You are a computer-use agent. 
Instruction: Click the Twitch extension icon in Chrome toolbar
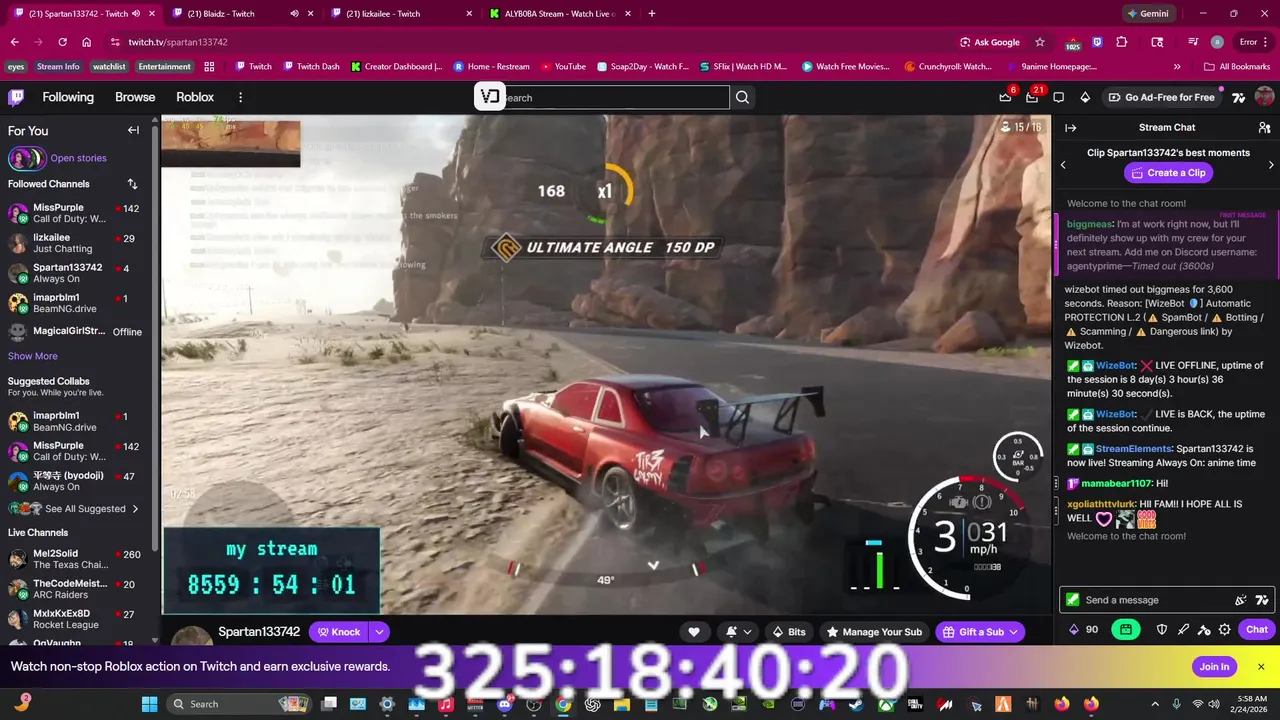coord(1097,42)
